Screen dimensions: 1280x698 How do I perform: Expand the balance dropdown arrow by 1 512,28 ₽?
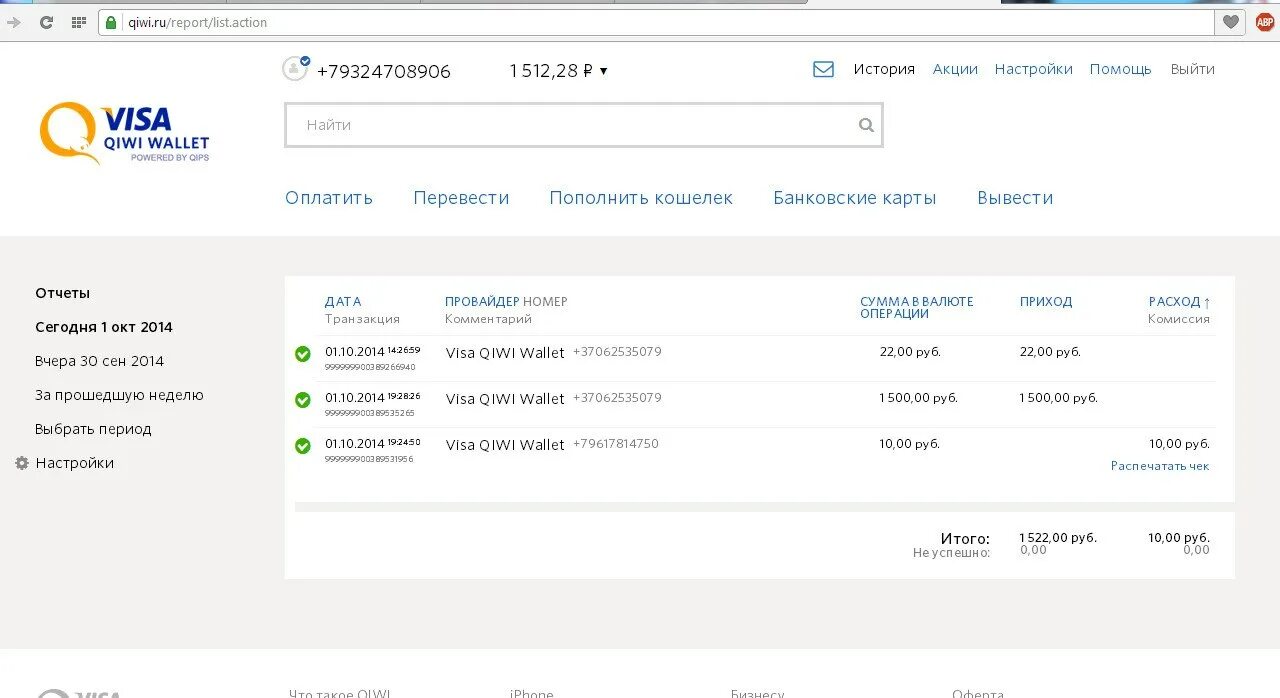click(603, 71)
